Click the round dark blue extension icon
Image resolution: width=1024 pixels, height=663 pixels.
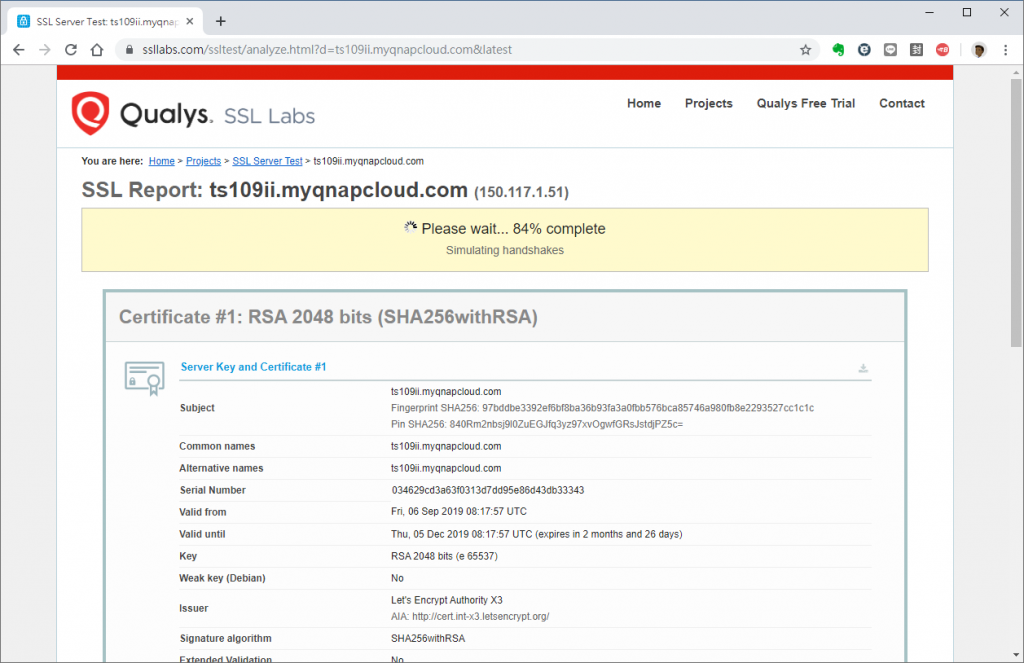click(x=864, y=50)
